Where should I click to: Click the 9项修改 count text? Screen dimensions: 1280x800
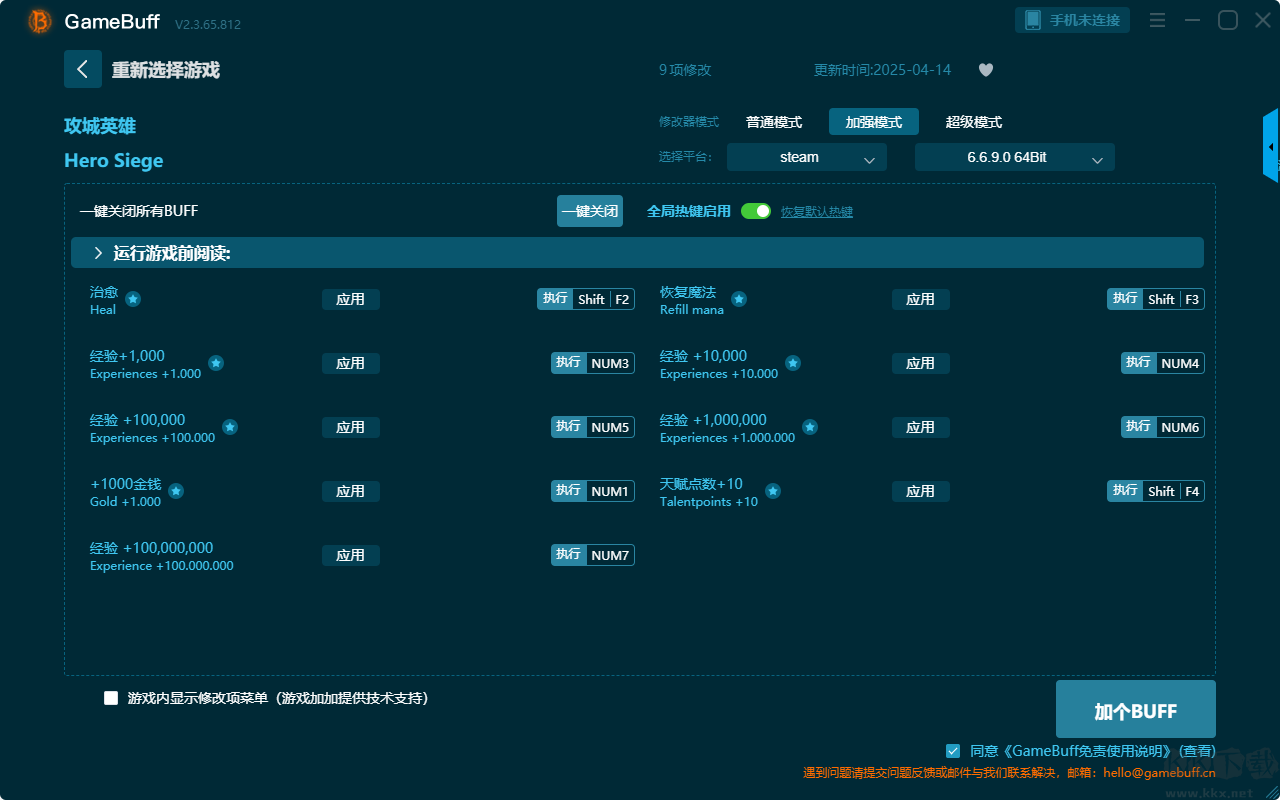685,70
